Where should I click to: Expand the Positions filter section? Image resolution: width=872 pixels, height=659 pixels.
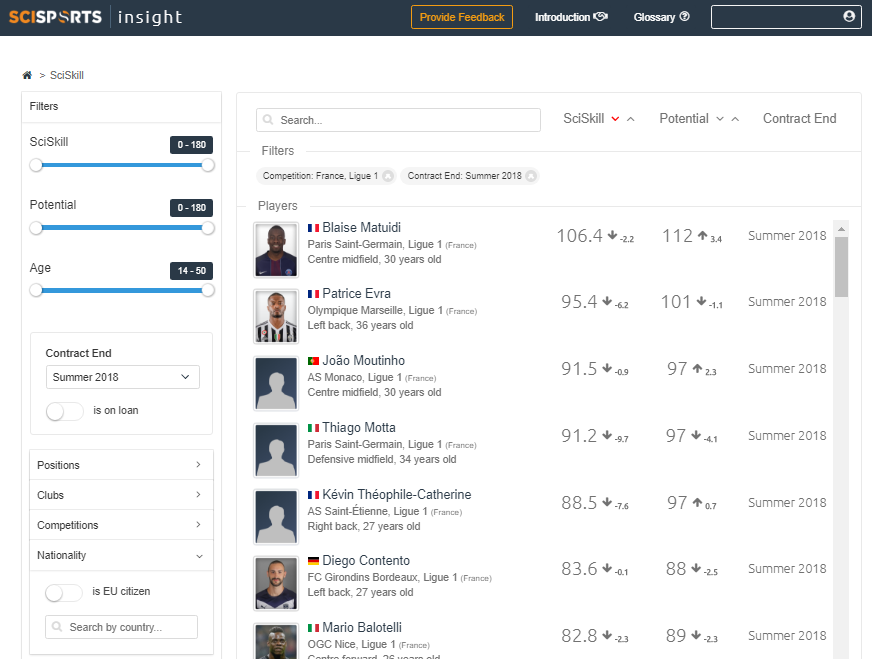coord(121,465)
